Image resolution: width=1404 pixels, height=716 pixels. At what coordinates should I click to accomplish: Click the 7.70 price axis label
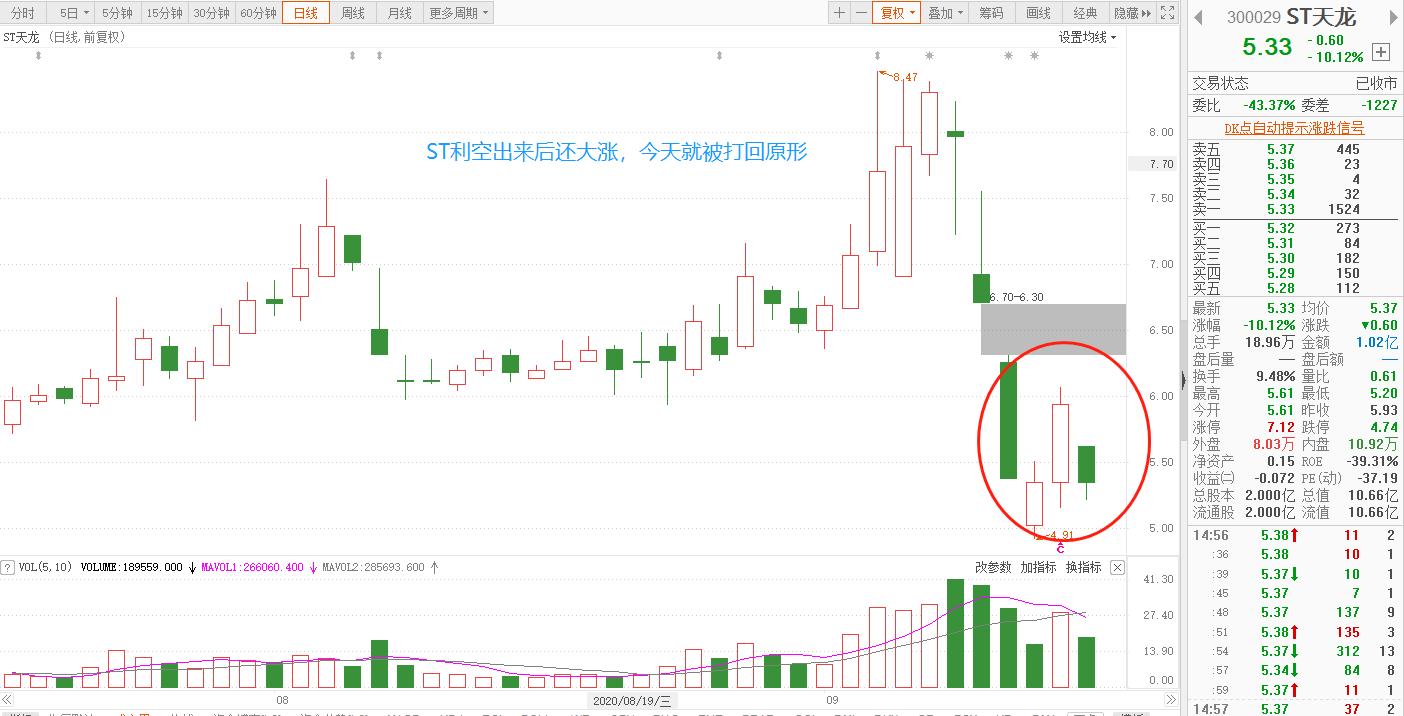pyautogui.click(x=1161, y=164)
